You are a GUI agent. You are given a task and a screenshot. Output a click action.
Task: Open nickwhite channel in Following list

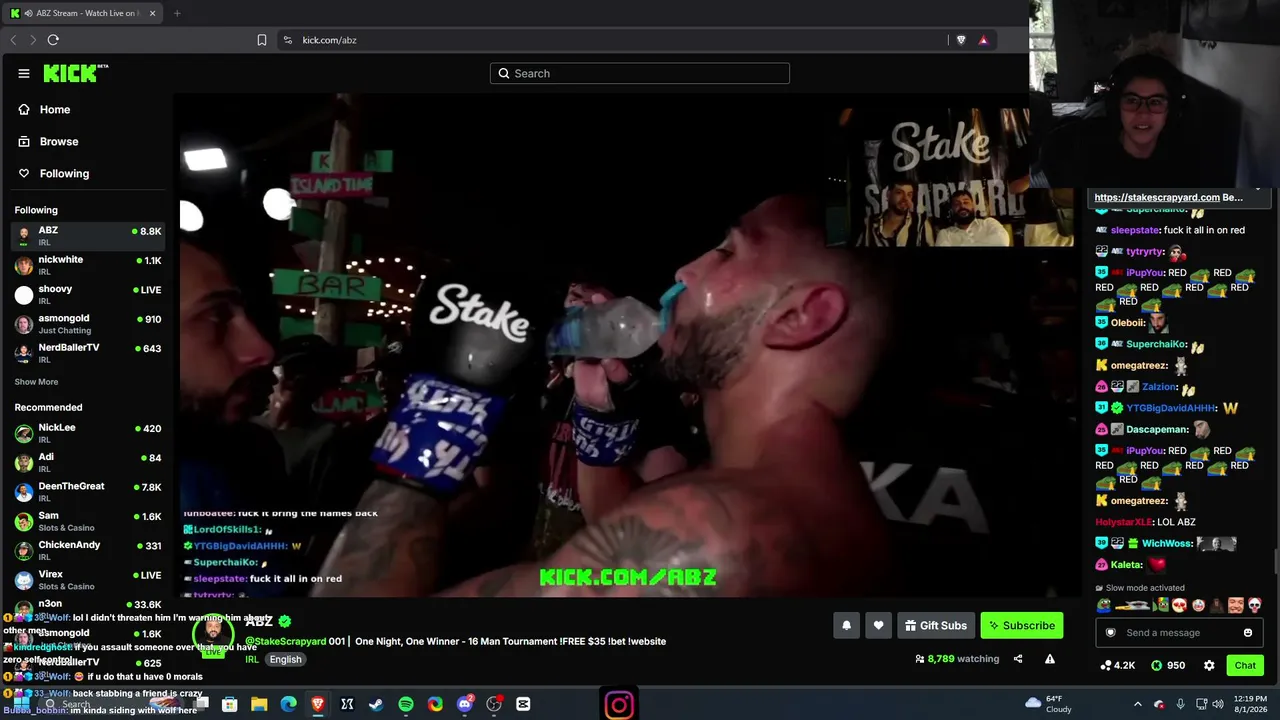pyautogui.click(x=88, y=265)
